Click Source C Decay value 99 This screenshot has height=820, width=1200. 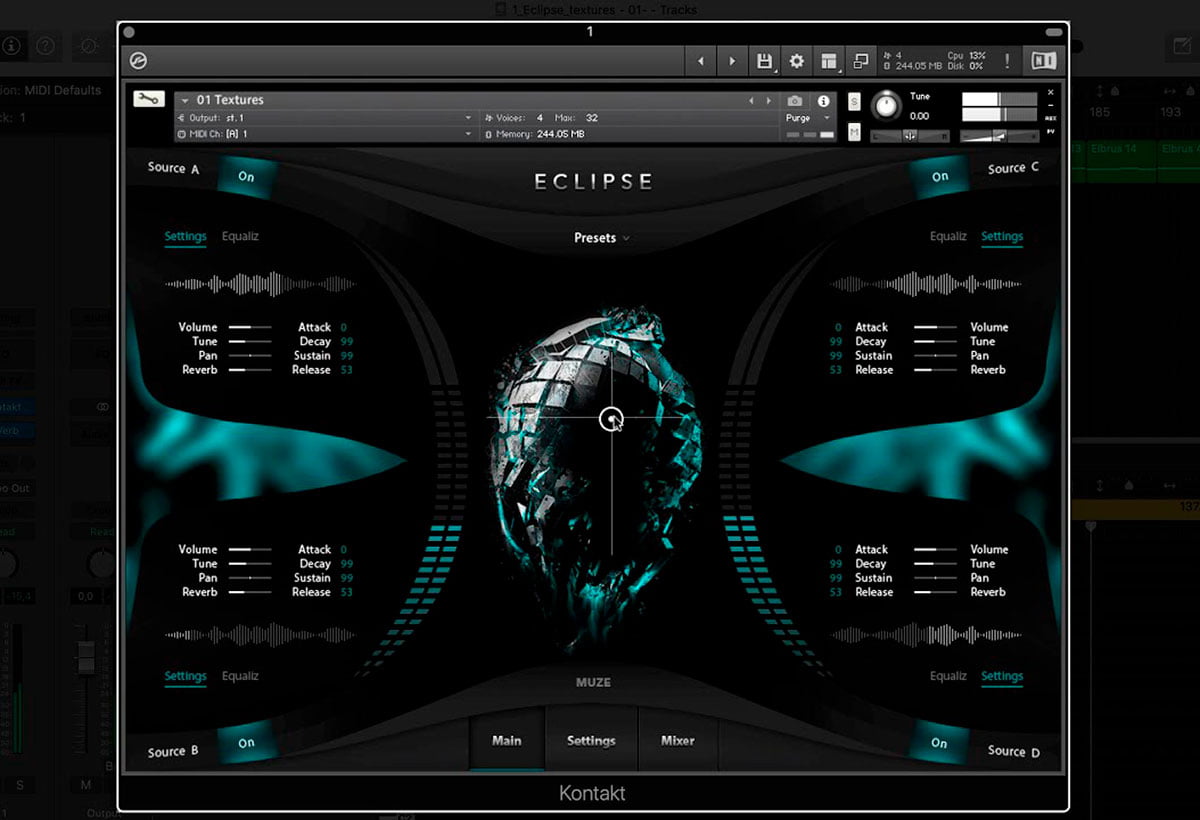click(x=836, y=341)
